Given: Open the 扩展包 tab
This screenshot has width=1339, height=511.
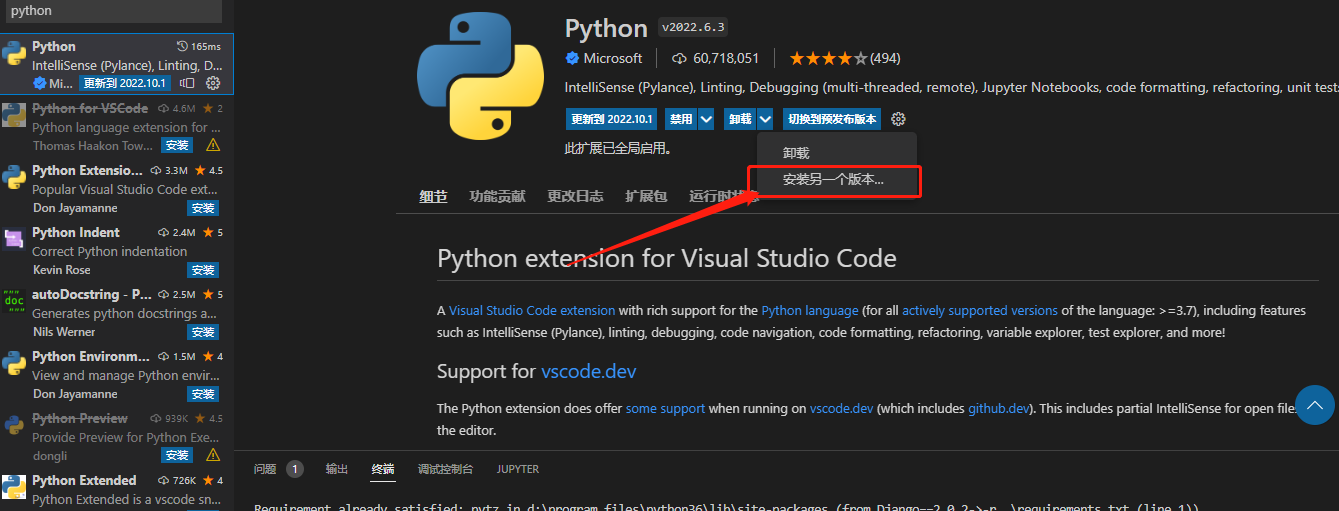Looking at the screenshot, I should pos(646,196).
